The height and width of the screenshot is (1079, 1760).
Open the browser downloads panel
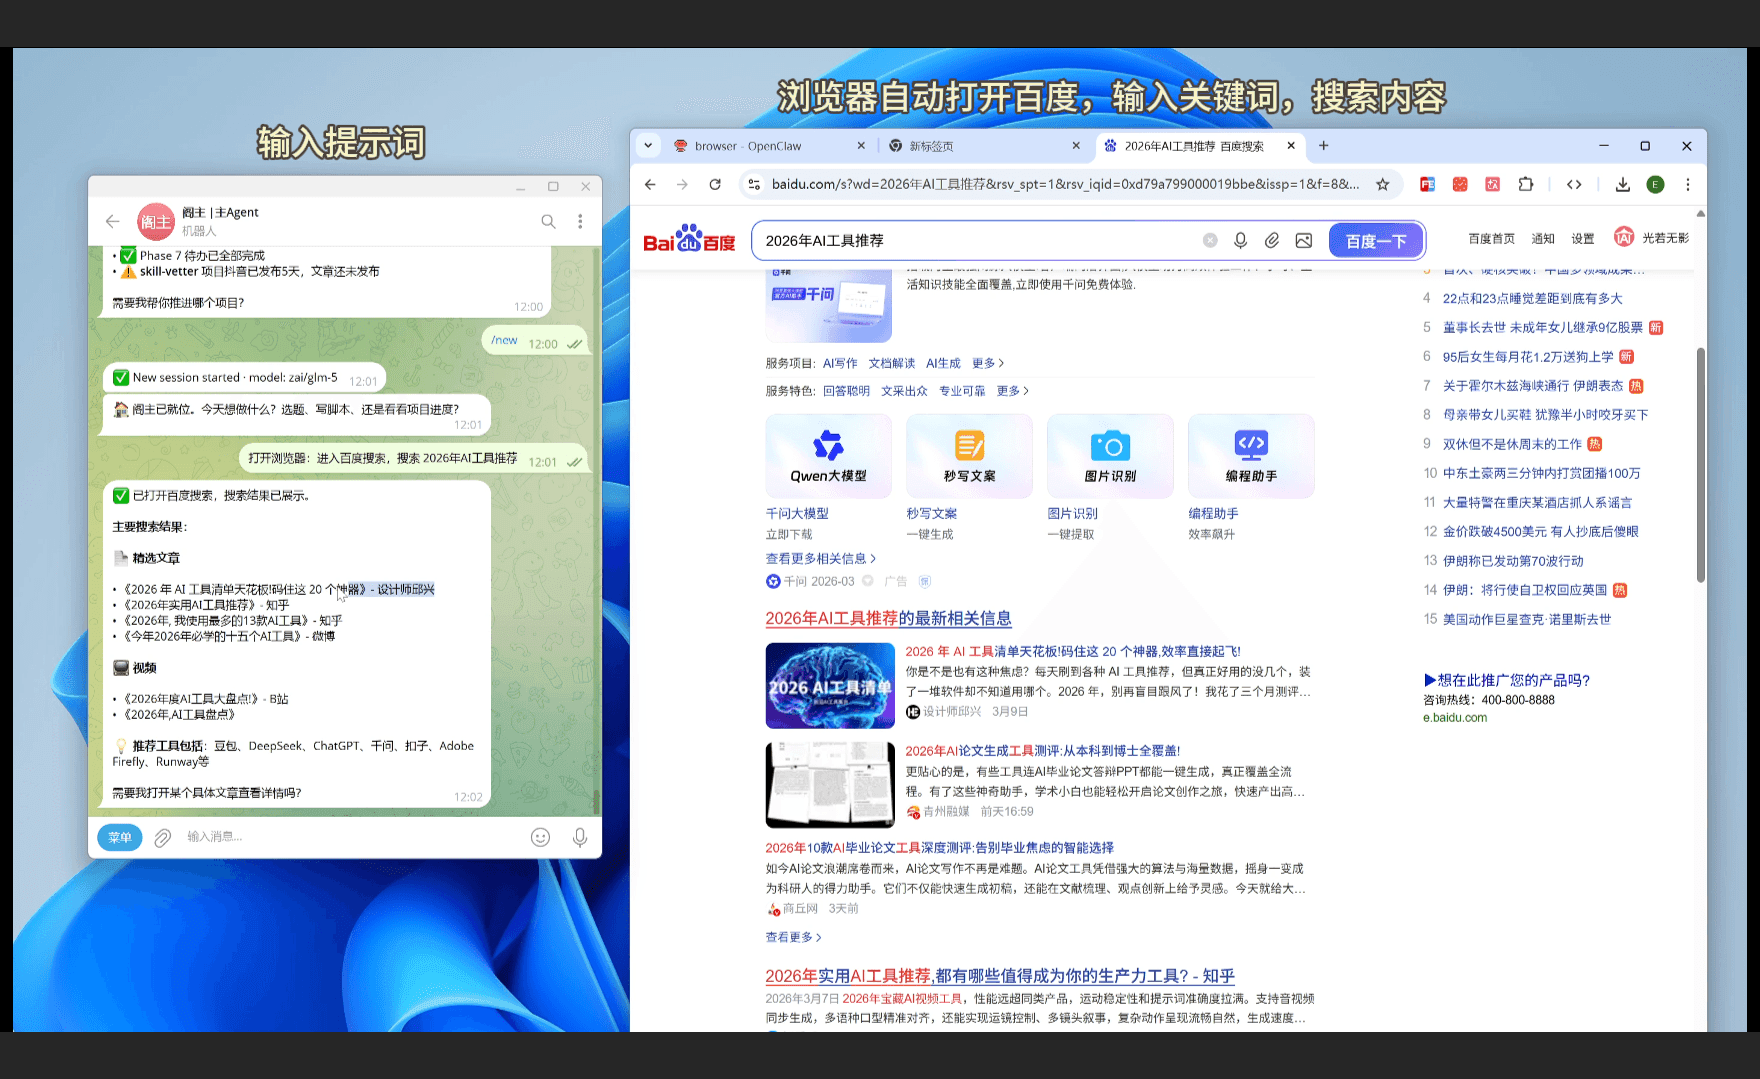click(x=1622, y=184)
